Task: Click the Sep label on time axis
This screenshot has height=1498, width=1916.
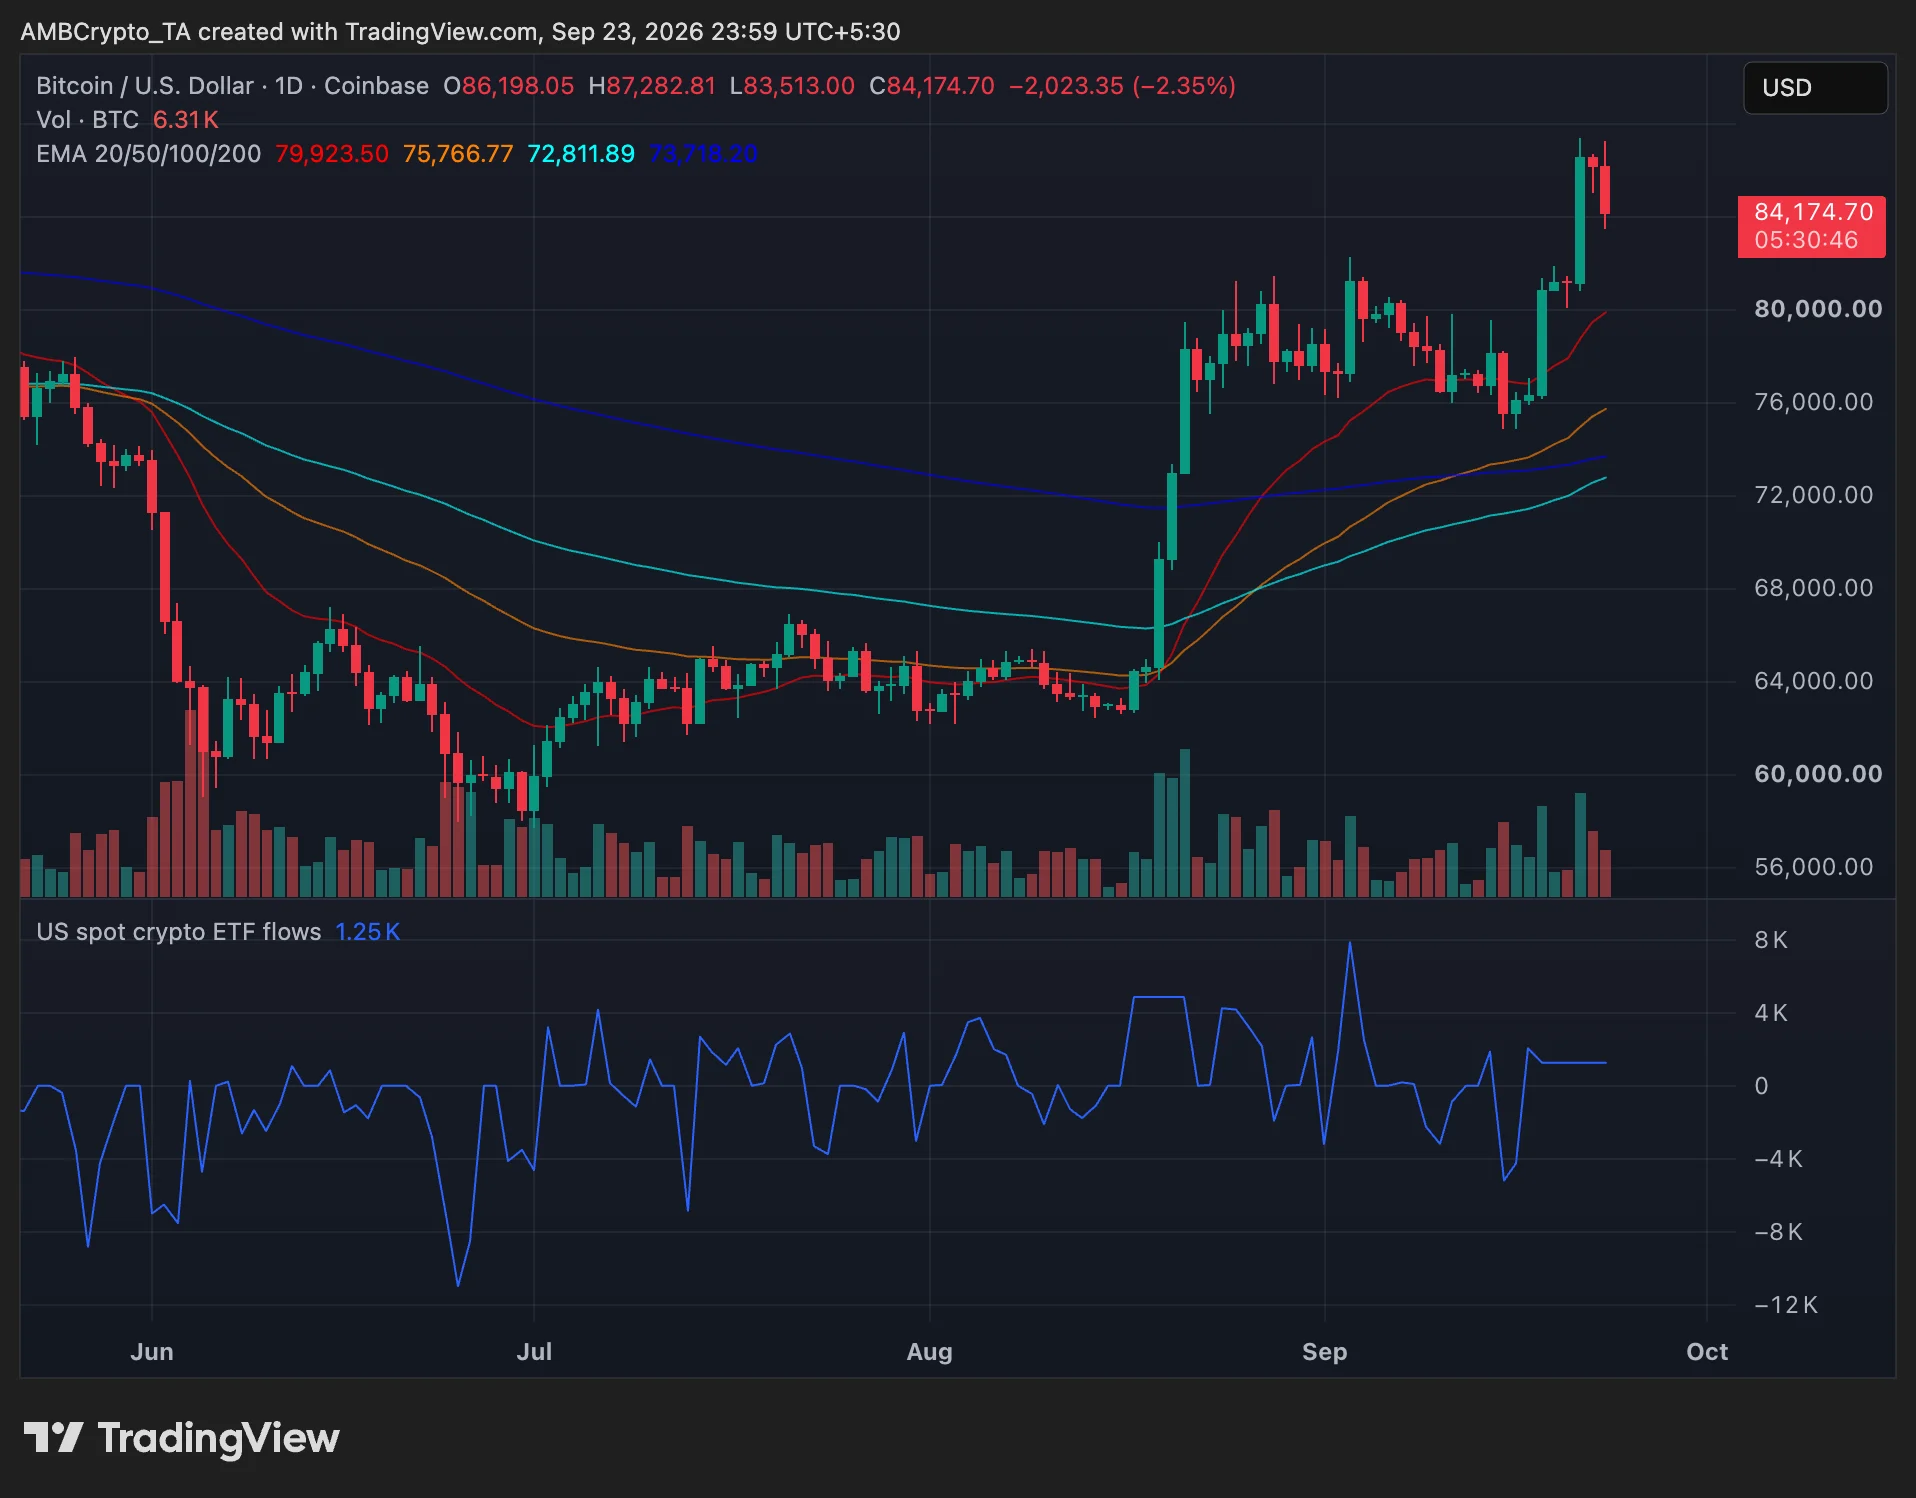Action: [x=1324, y=1352]
